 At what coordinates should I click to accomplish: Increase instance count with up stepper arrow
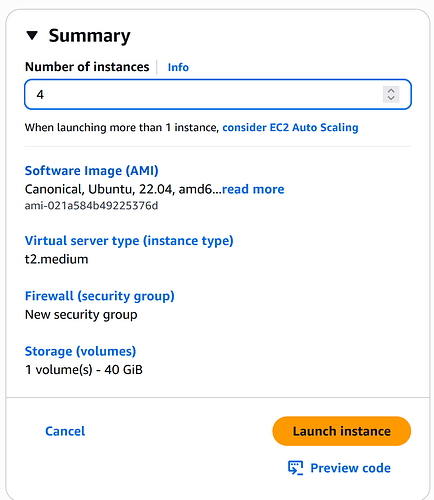[391, 91]
